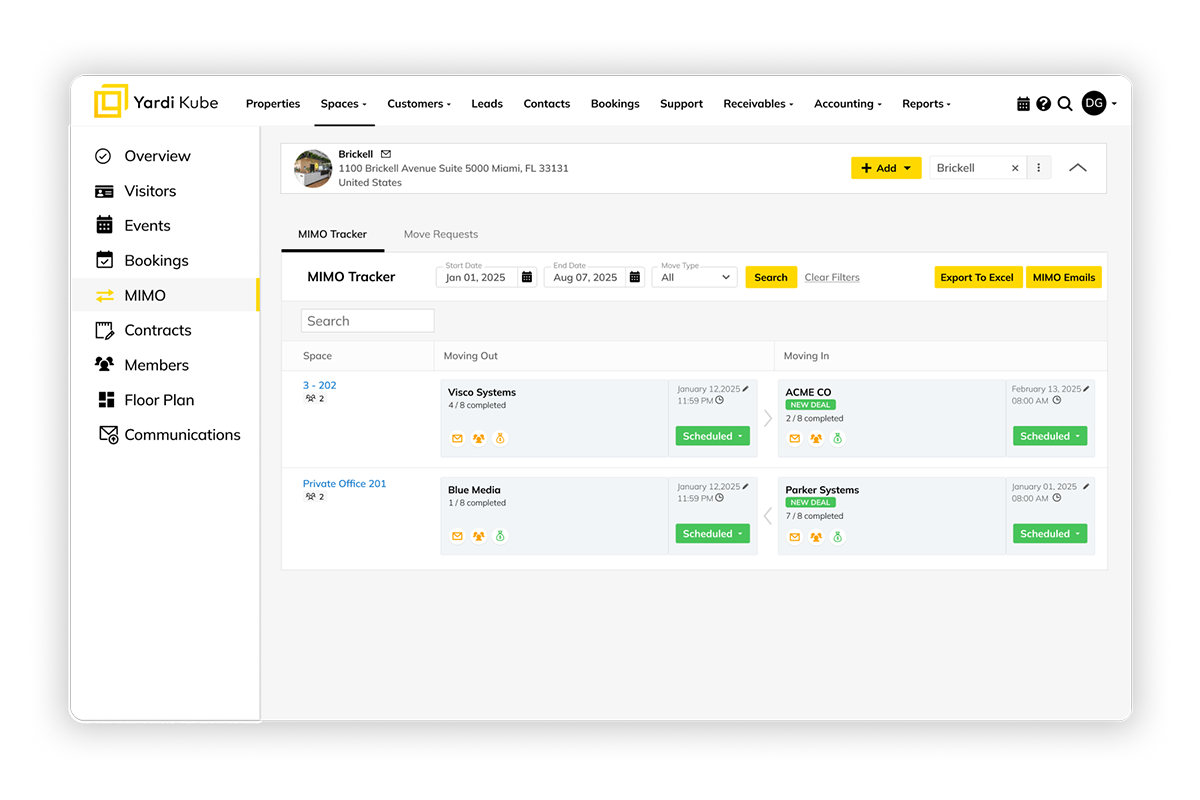Viewport: 1200px width, 800px height.
Task: Clear the Brickell property selection
Action: point(1015,168)
